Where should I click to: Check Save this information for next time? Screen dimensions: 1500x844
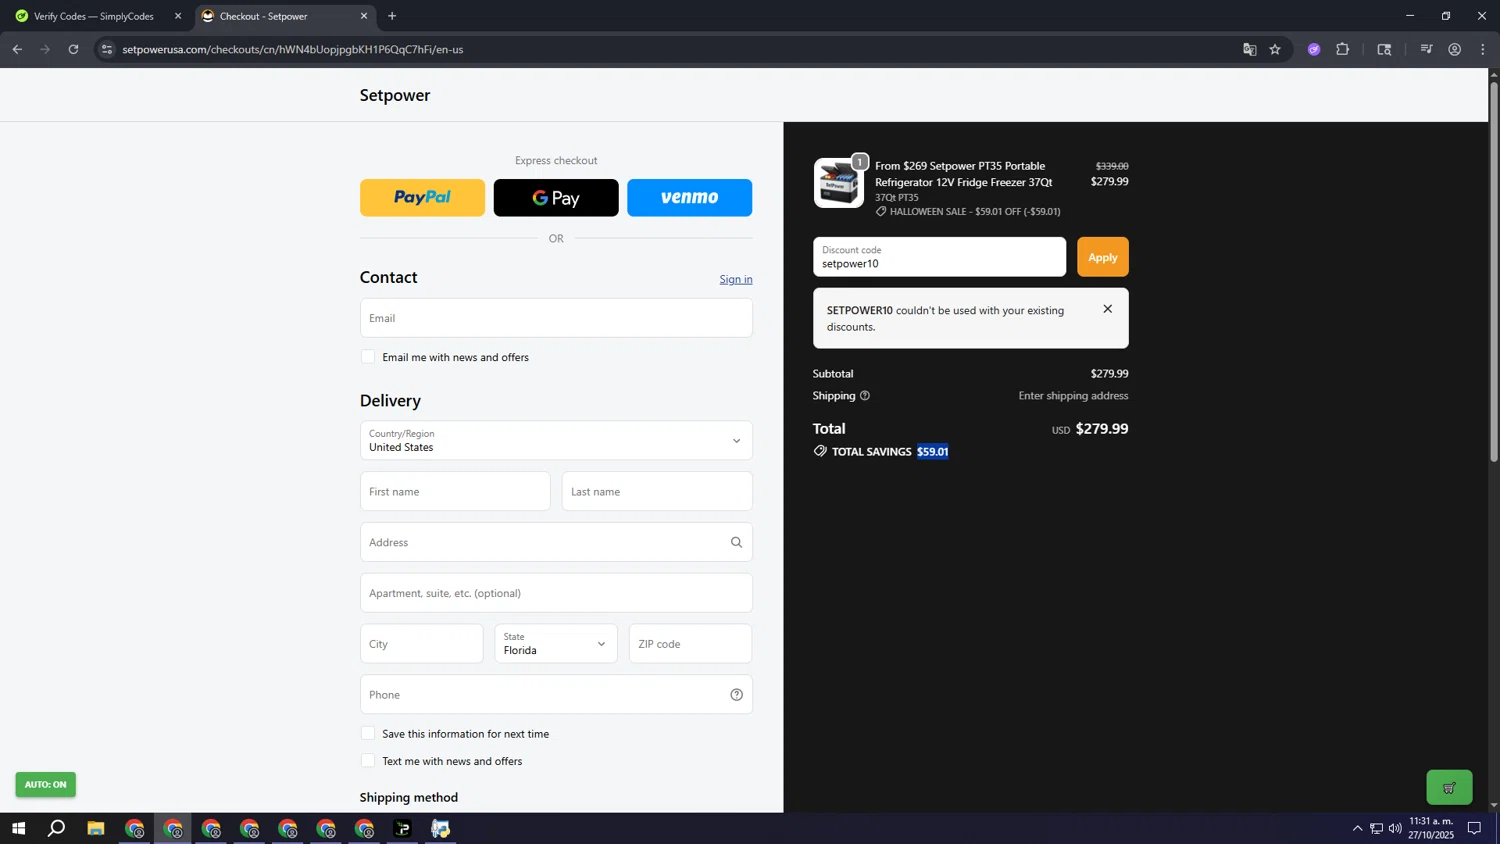pos(368,734)
